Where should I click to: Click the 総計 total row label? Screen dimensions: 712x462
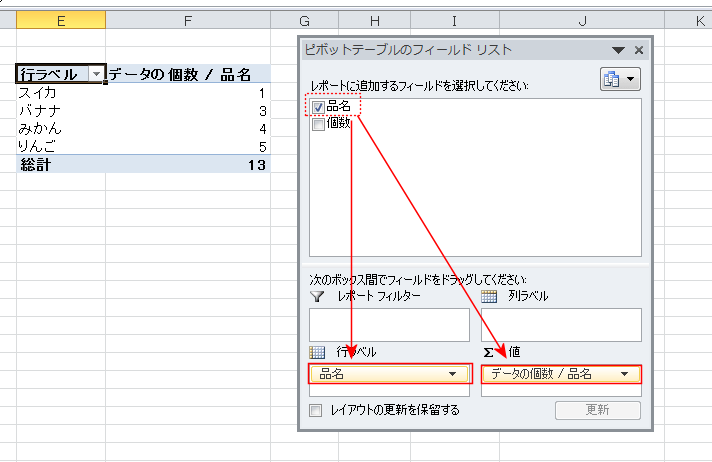[x=61, y=164]
